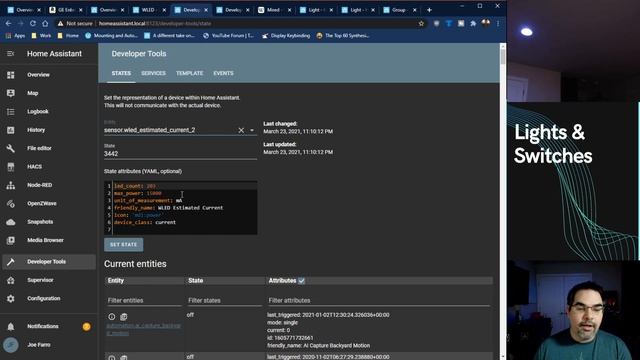The height and width of the screenshot is (360, 640).
Task: Open the HACS store icon
Action: click(11, 167)
